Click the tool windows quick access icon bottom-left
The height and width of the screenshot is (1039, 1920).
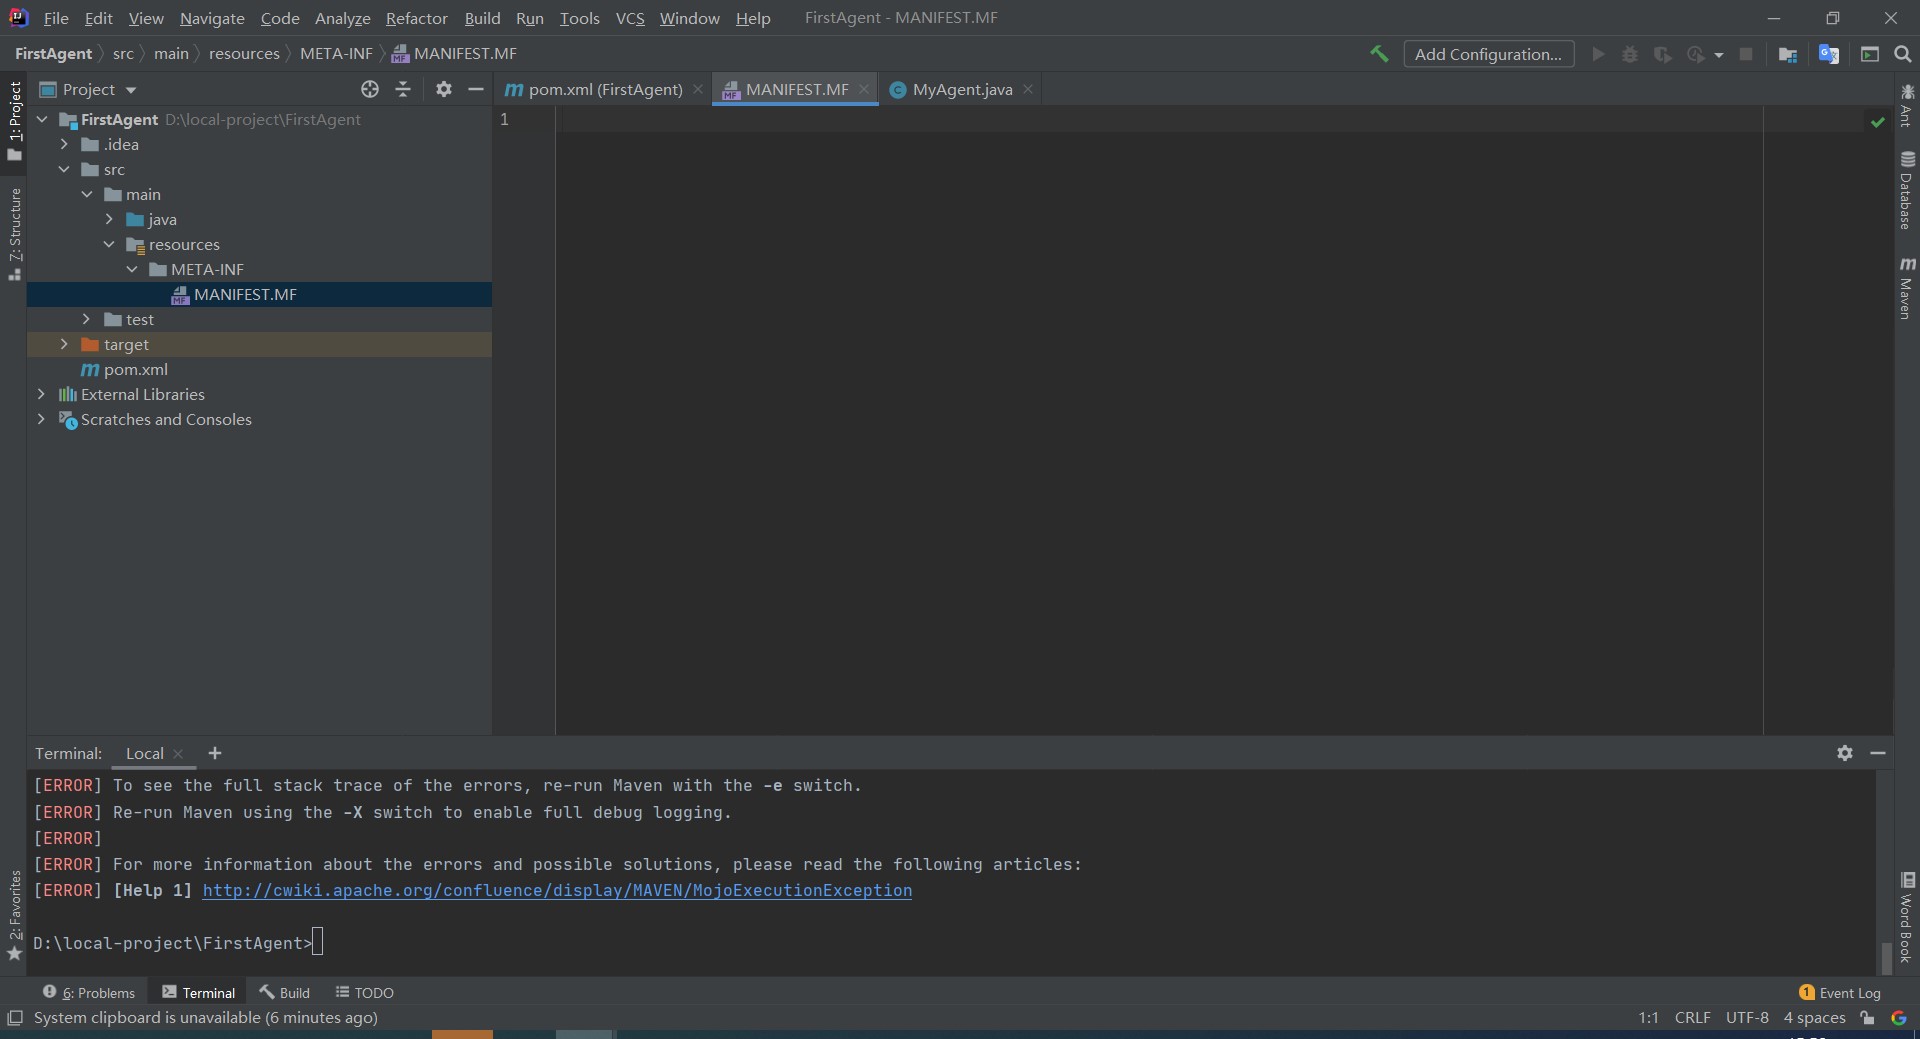click(x=15, y=1018)
